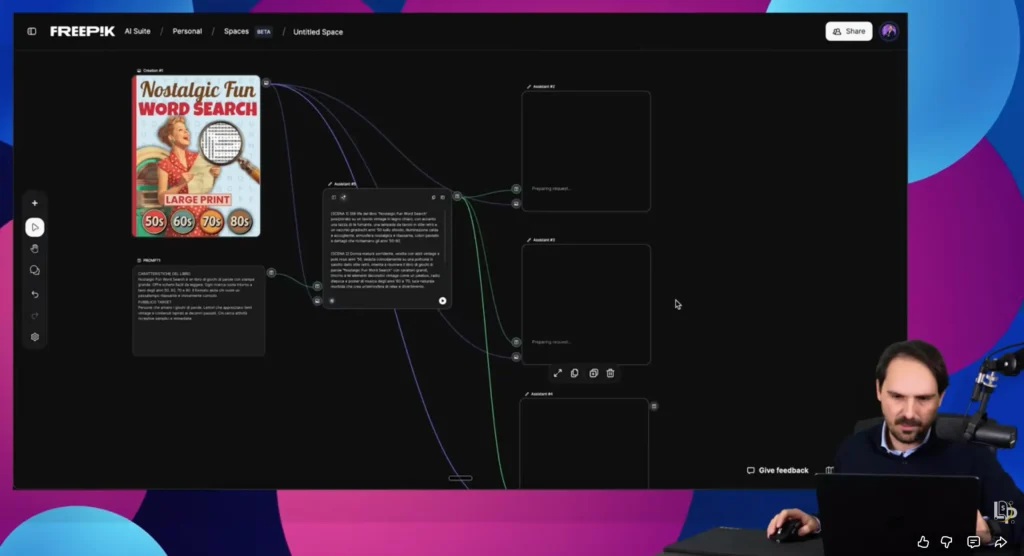The image size is (1024, 556).
Task: Open the user profile avatar
Action: pos(889,31)
